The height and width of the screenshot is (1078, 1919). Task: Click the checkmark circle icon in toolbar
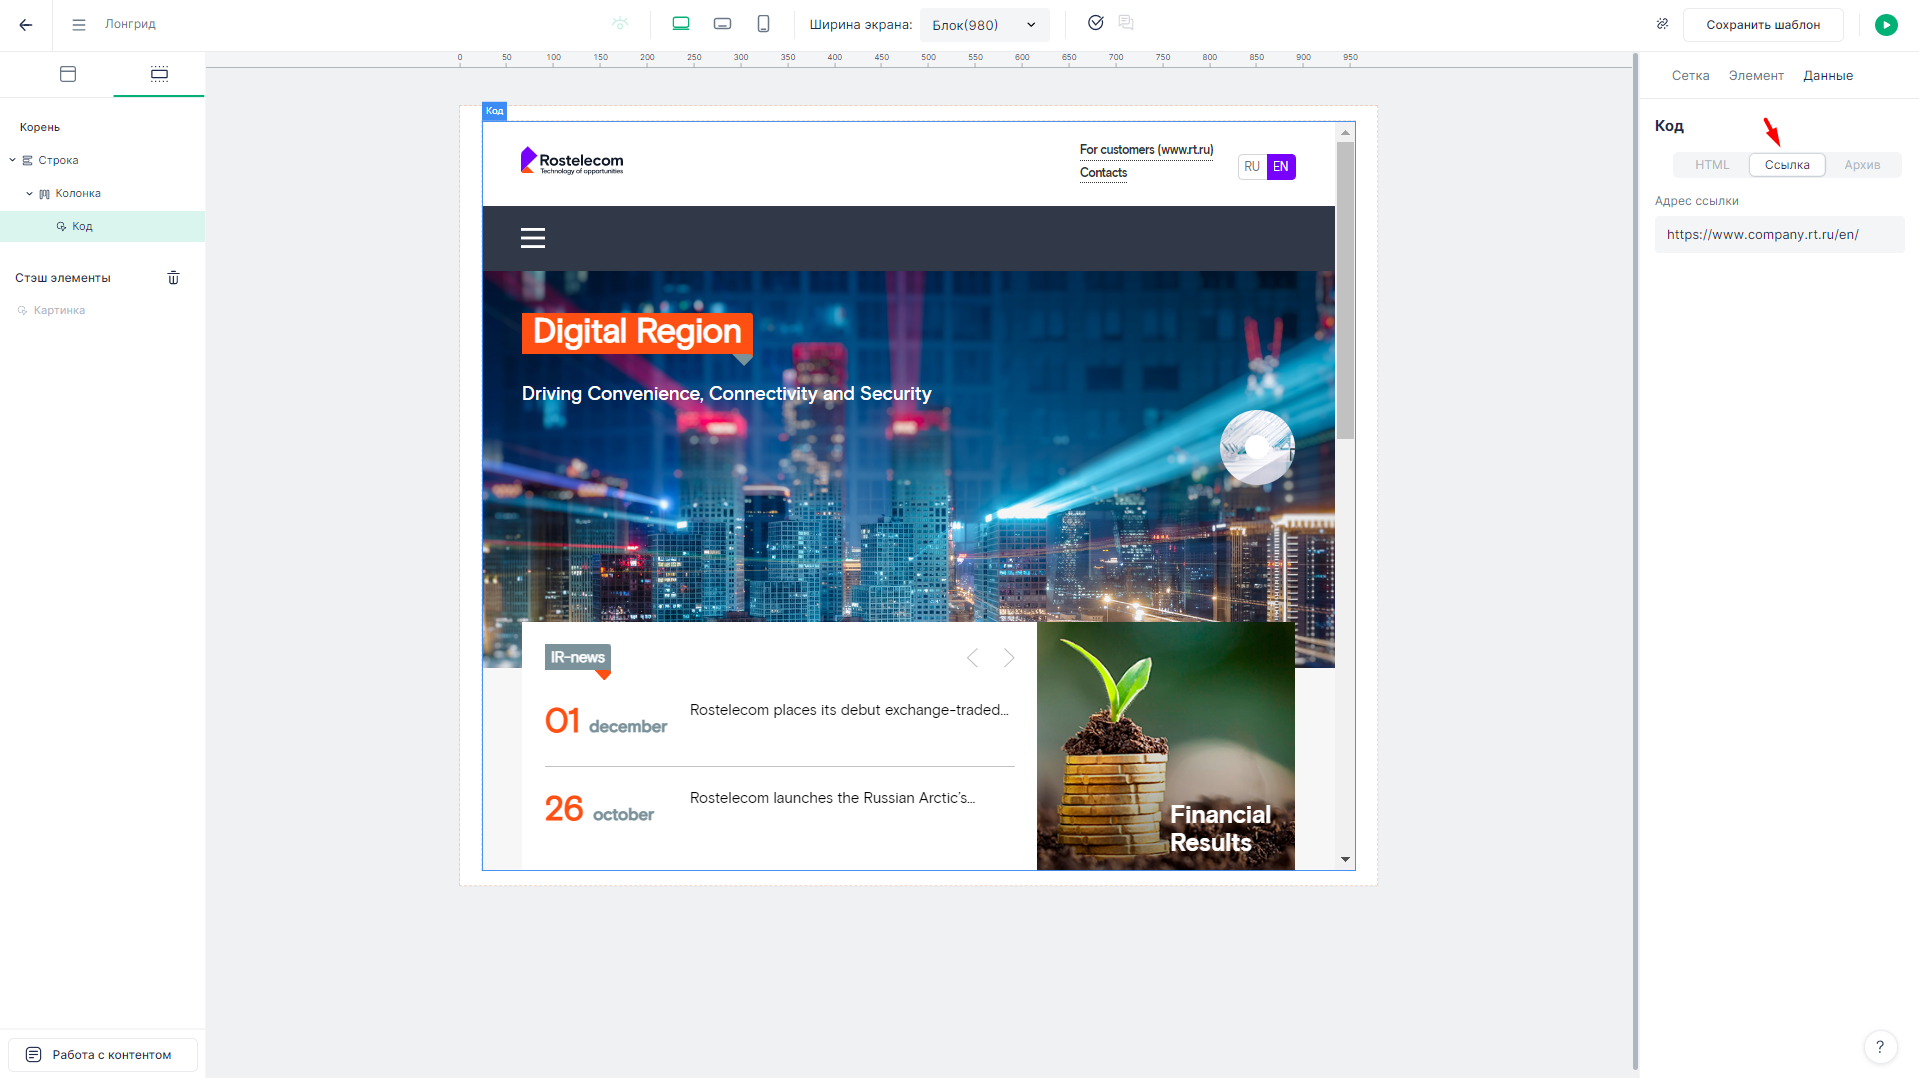coord(1096,23)
